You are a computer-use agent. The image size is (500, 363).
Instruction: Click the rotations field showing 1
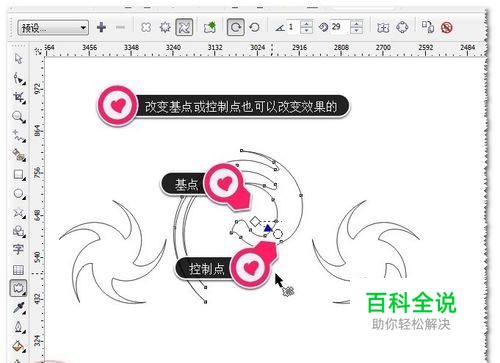(x=293, y=27)
